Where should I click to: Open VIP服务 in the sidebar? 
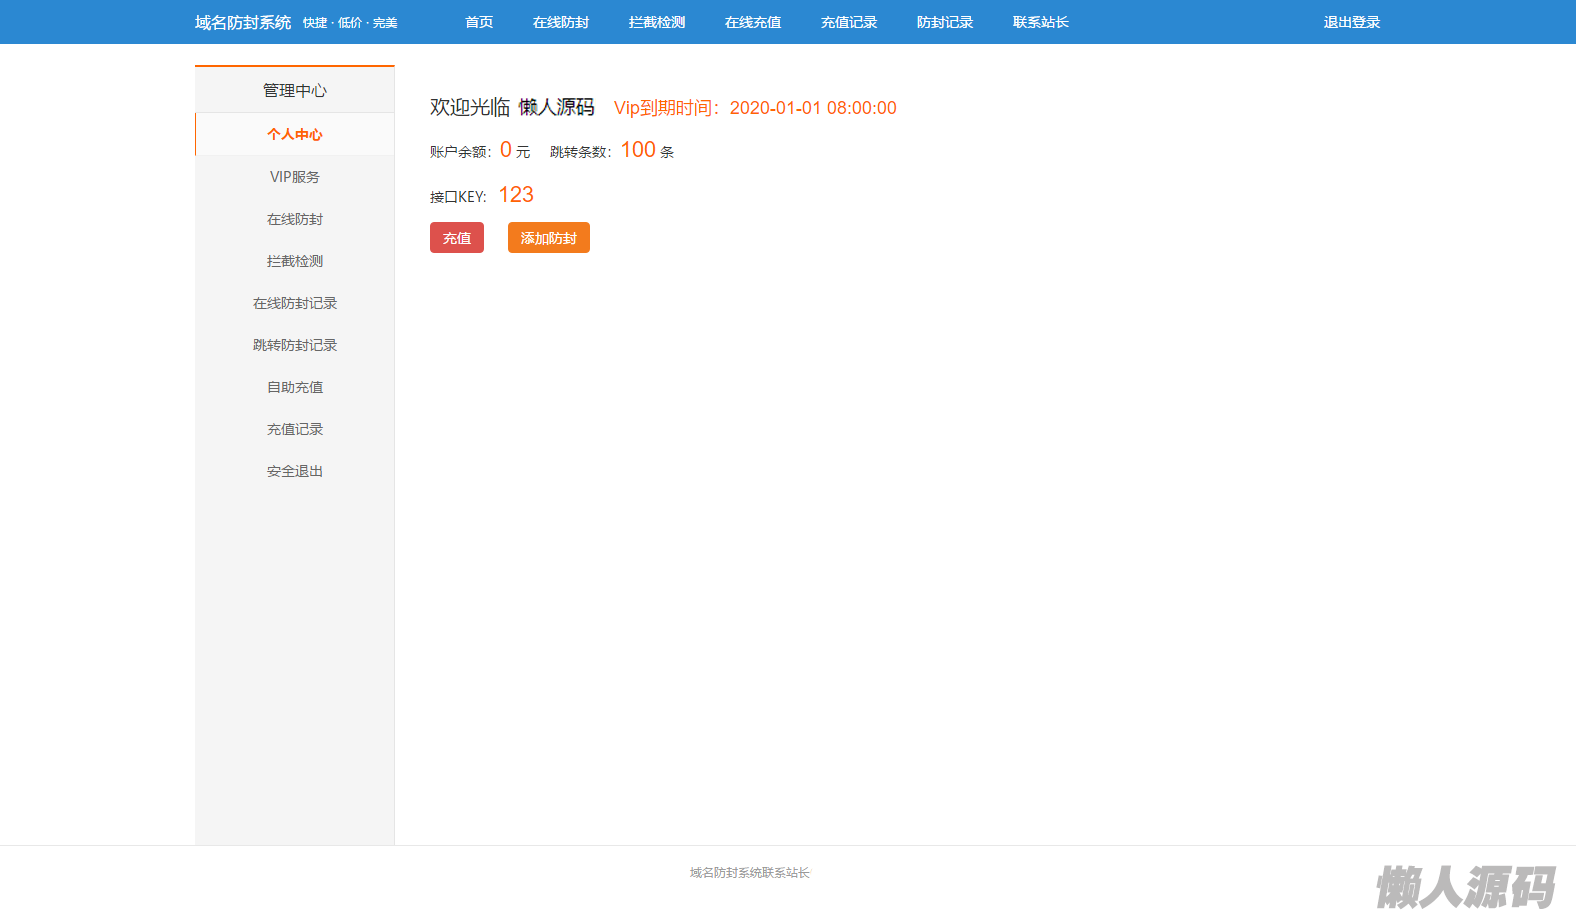(295, 177)
